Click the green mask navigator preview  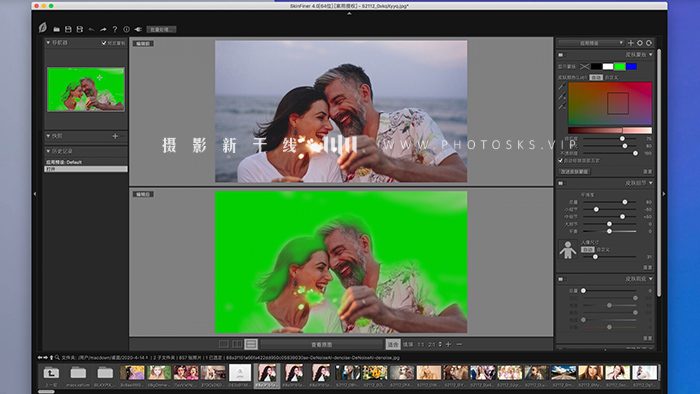click(x=86, y=89)
